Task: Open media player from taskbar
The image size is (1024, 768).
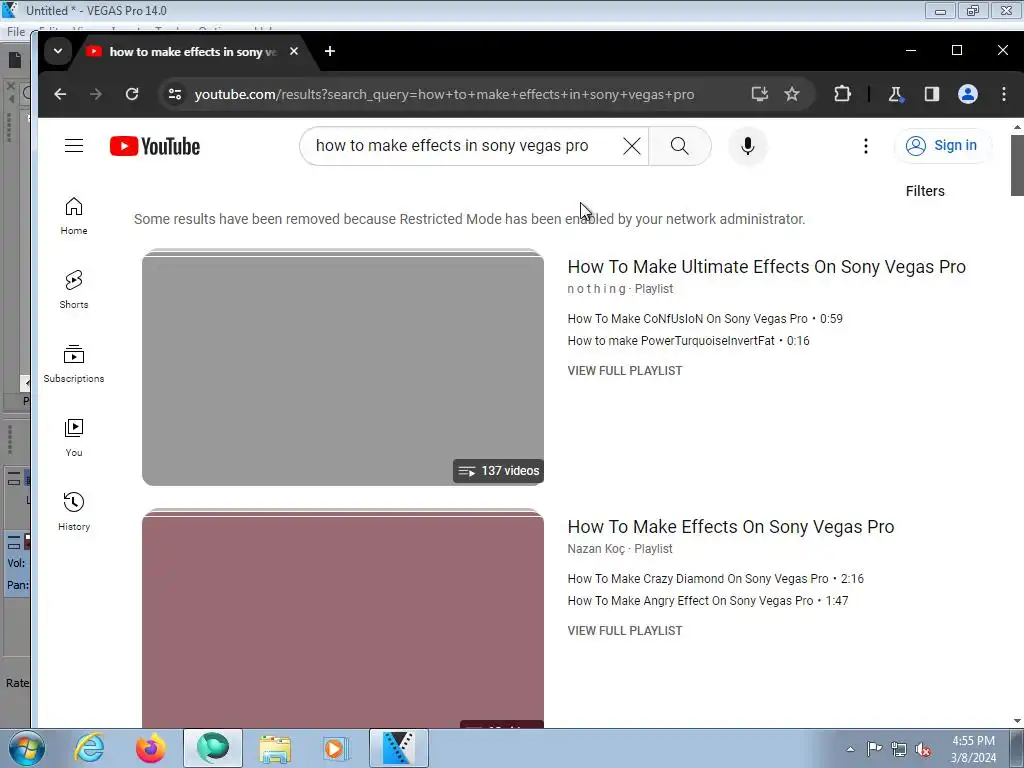Action: [336, 748]
